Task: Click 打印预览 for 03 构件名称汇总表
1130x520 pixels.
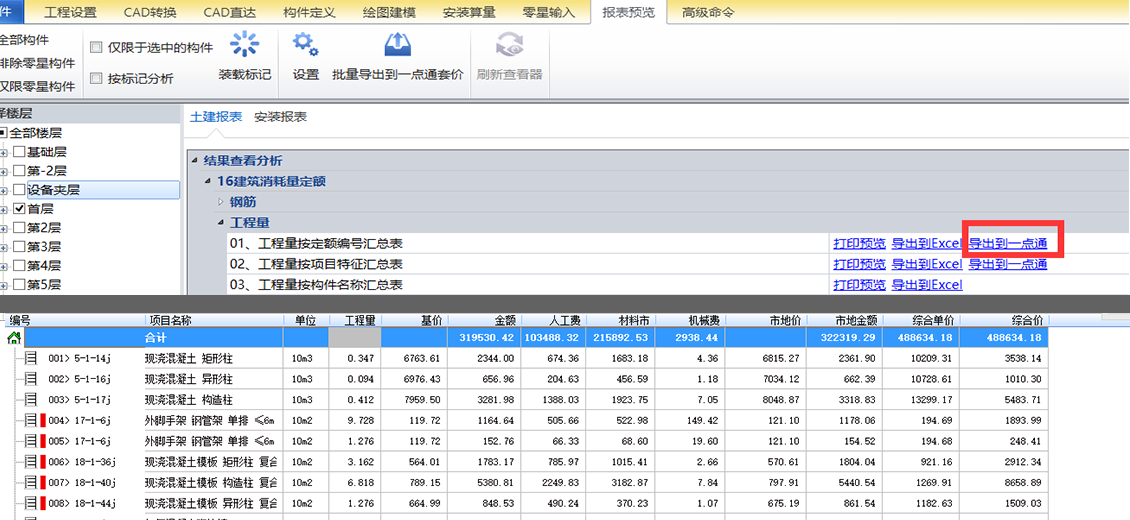Action: point(859,284)
